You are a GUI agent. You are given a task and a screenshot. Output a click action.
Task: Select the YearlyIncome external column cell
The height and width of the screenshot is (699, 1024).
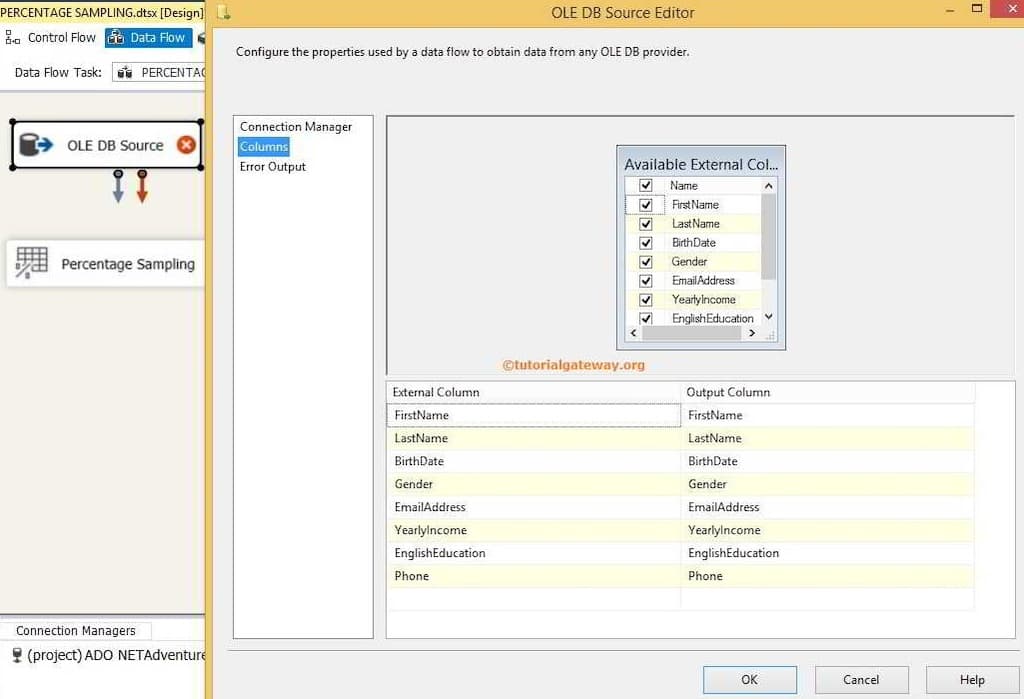534,530
